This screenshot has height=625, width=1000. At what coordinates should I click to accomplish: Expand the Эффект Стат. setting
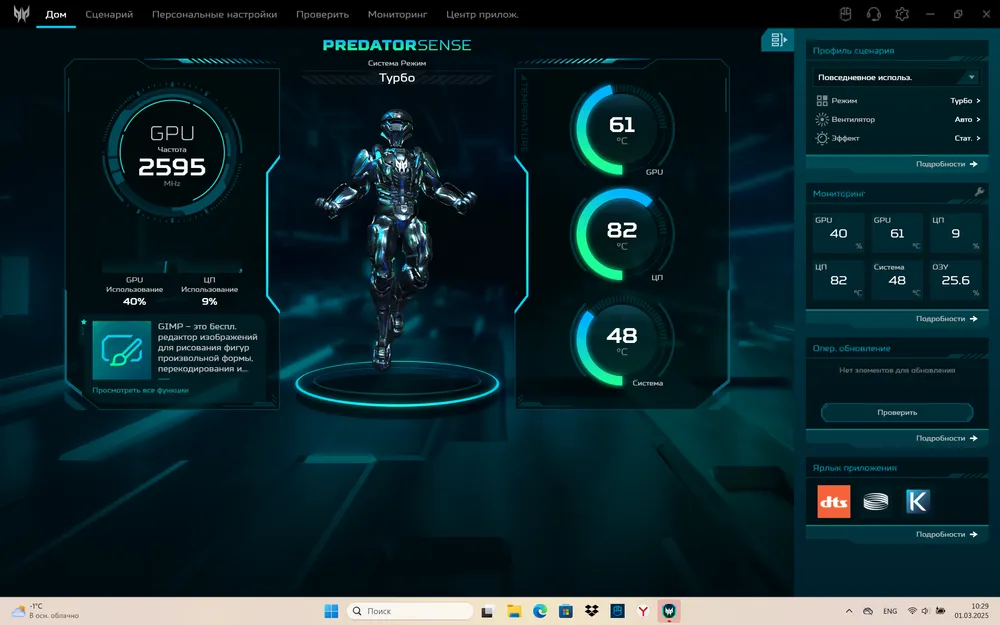point(966,138)
